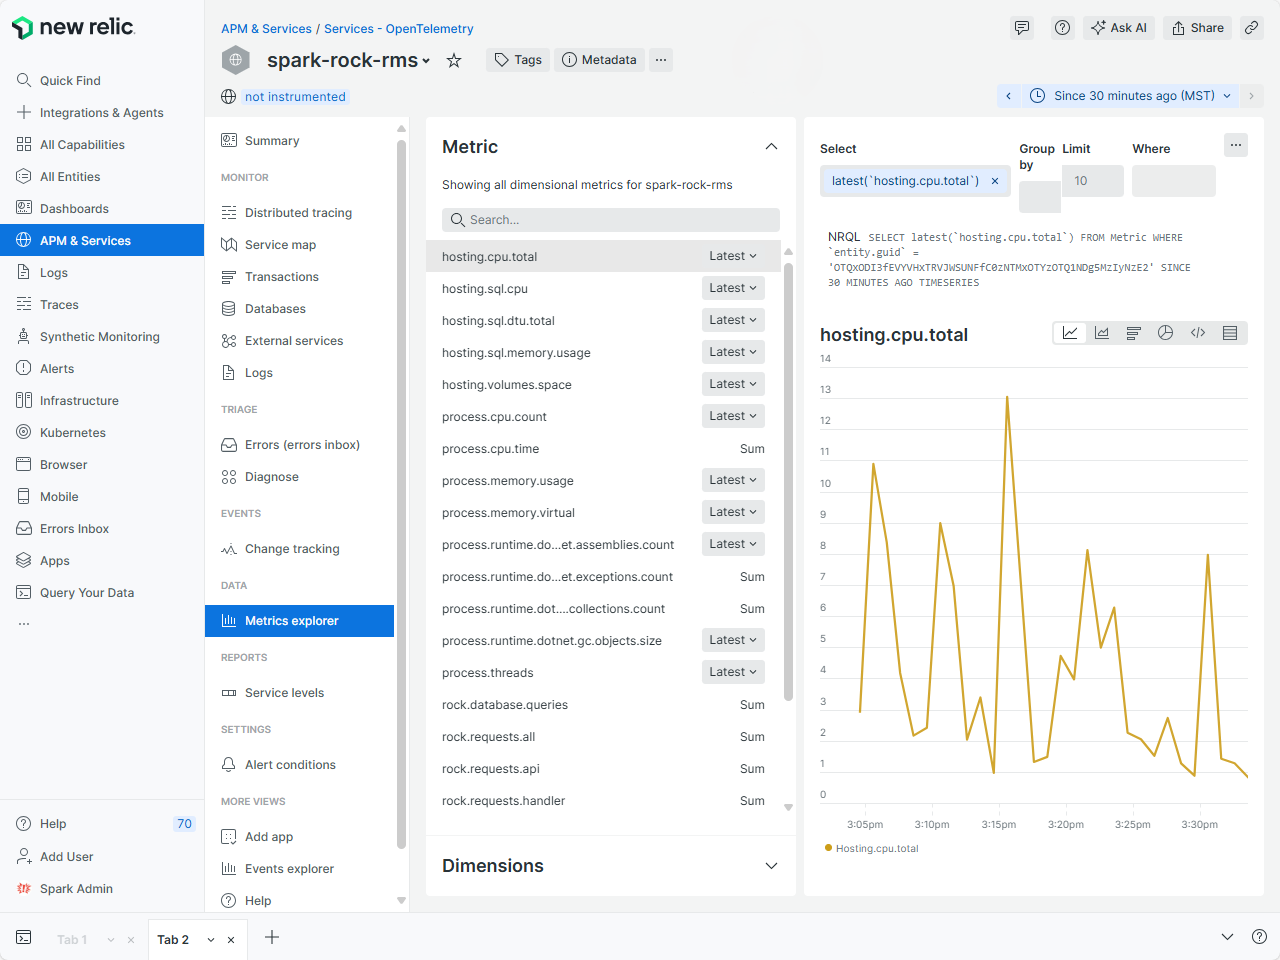Screen dimensions: 1280x960
Task: Select bar chart type icon
Action: point(1134,333)
